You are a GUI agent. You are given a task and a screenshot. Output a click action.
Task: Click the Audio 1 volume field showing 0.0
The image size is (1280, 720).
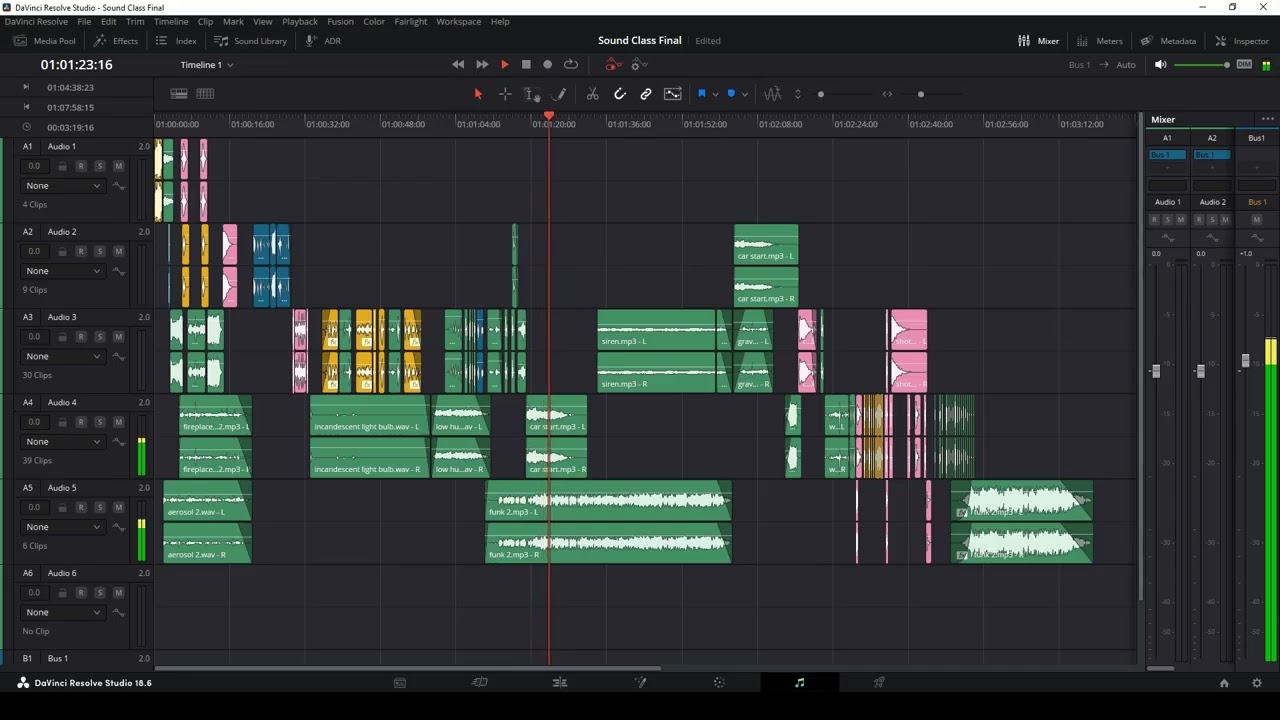pos(35,166)
